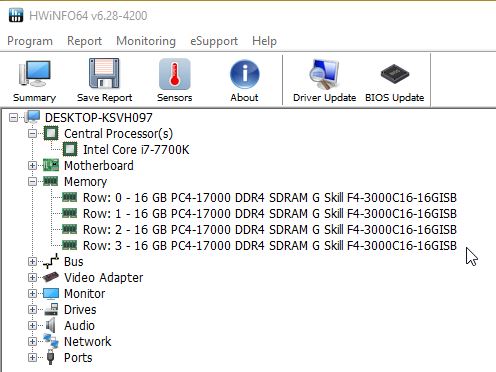496x372 pixels.
Task: Click the Monitor tree icon
Action: click(51, 293)
